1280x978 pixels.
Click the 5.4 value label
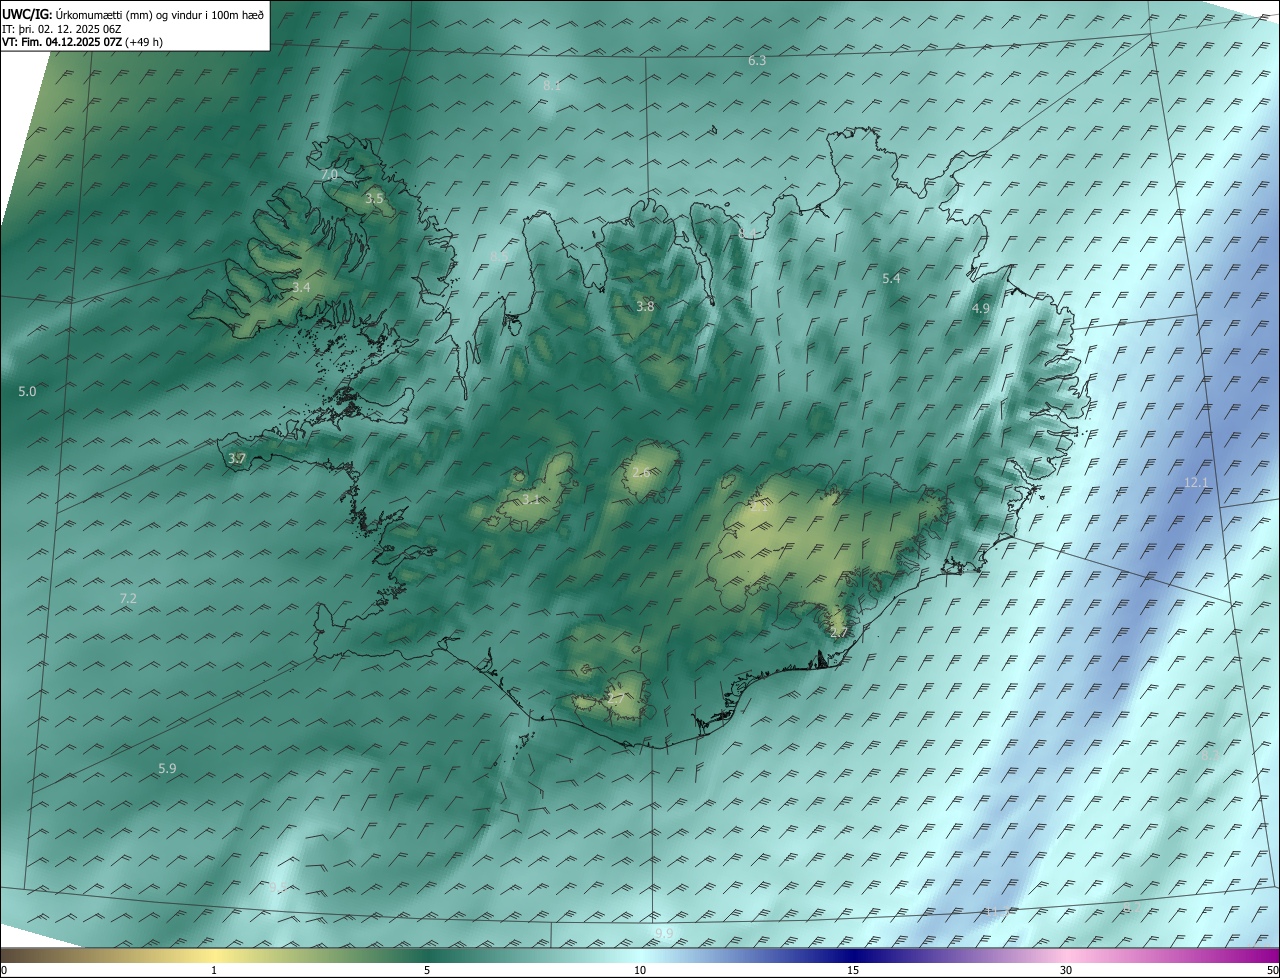[x=891, y=279]
